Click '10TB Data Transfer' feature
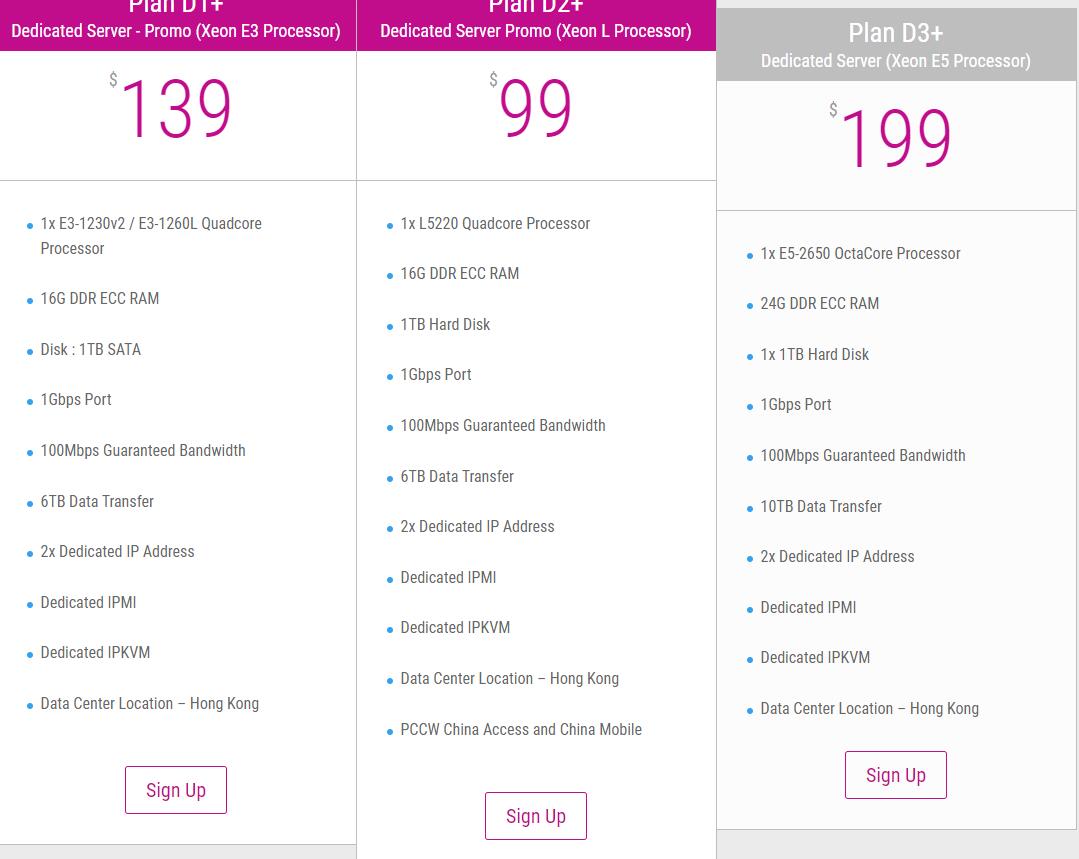Viewport: 1079px width, 859px height. 821,507
